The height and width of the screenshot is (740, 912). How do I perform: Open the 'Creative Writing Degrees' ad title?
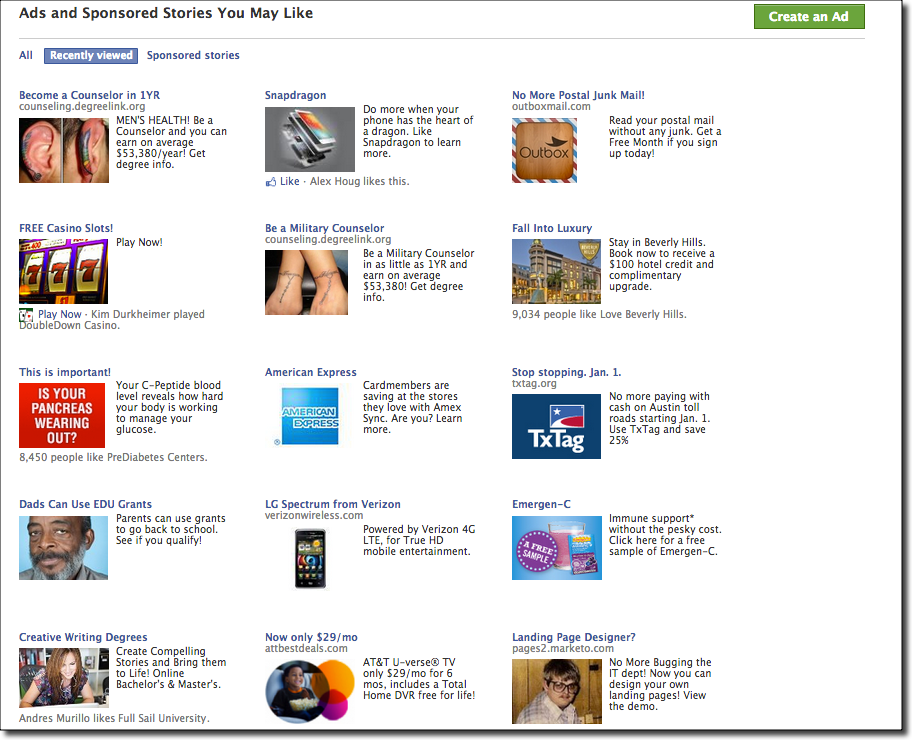pyautogui.click(x=83, y=638)
